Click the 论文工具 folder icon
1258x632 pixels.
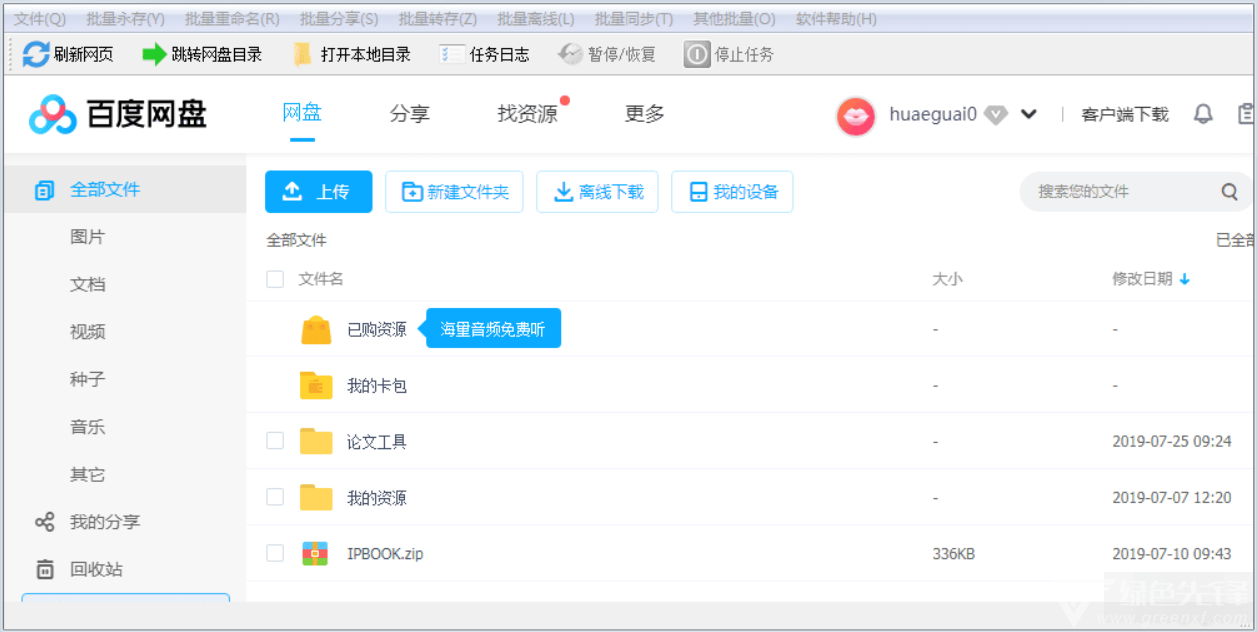(x=316, y=441)
